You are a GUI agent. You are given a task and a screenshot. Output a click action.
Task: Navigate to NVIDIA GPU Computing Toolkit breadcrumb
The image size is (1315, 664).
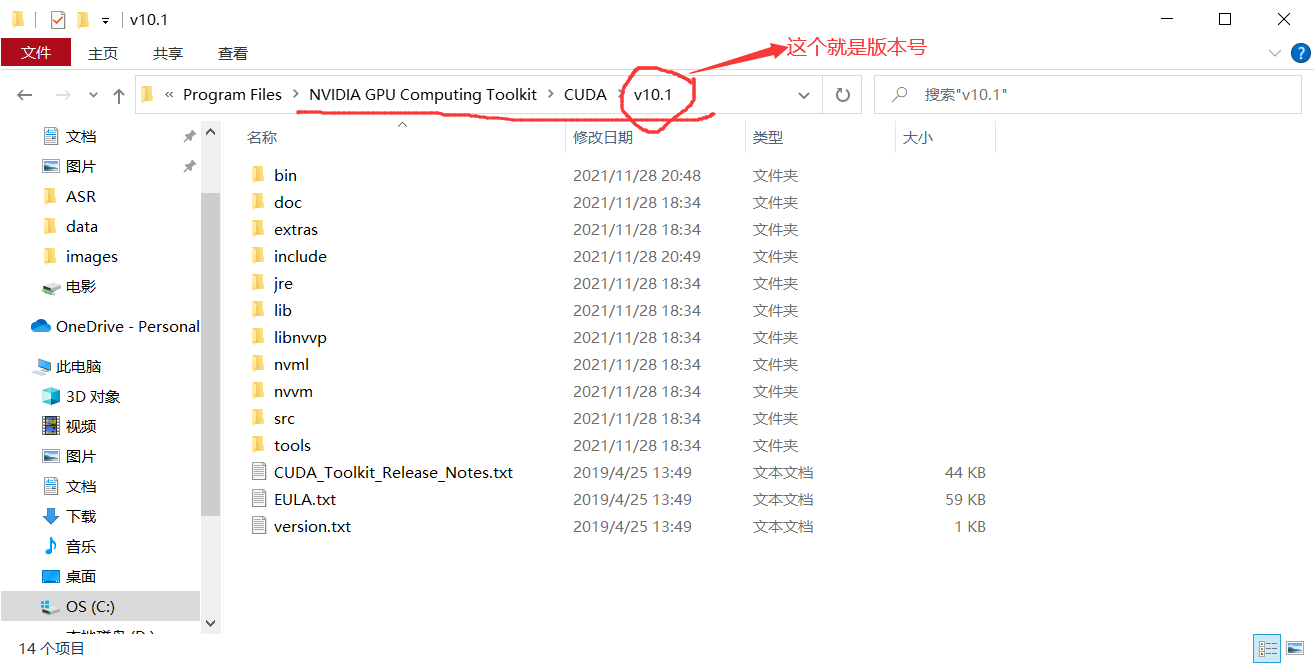click(423, 94)
